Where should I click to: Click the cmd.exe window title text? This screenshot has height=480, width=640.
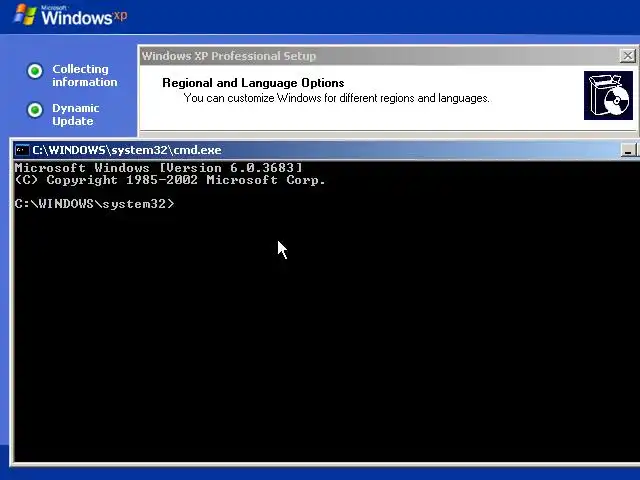[x=127, y=150]
